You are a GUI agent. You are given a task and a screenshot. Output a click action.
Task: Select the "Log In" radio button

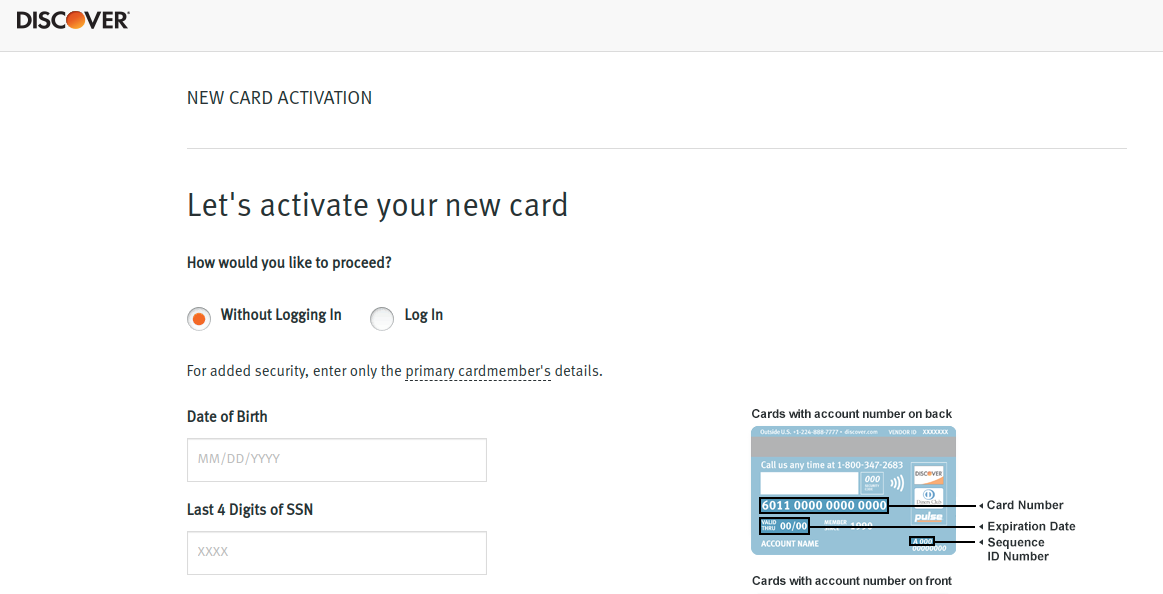(x=381, y=318)
